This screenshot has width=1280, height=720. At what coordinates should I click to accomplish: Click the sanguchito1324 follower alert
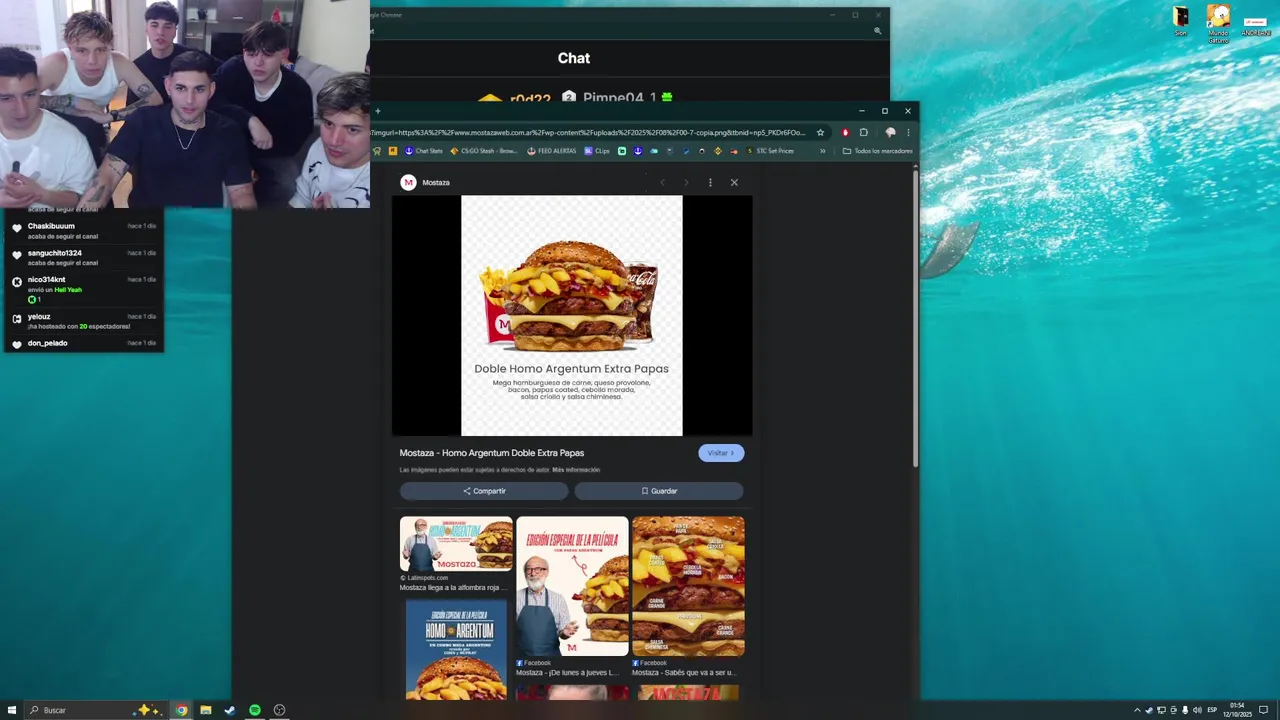(x=83, y=258)
